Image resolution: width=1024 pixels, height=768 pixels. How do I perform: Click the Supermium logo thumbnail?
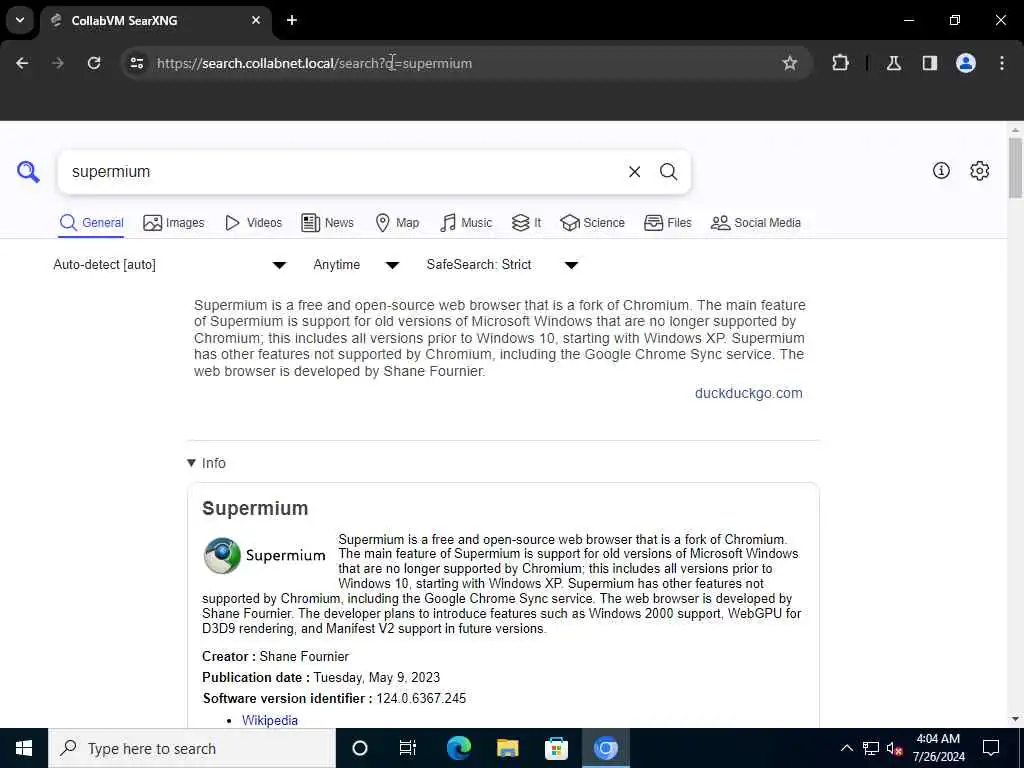[x=264, y=556]
